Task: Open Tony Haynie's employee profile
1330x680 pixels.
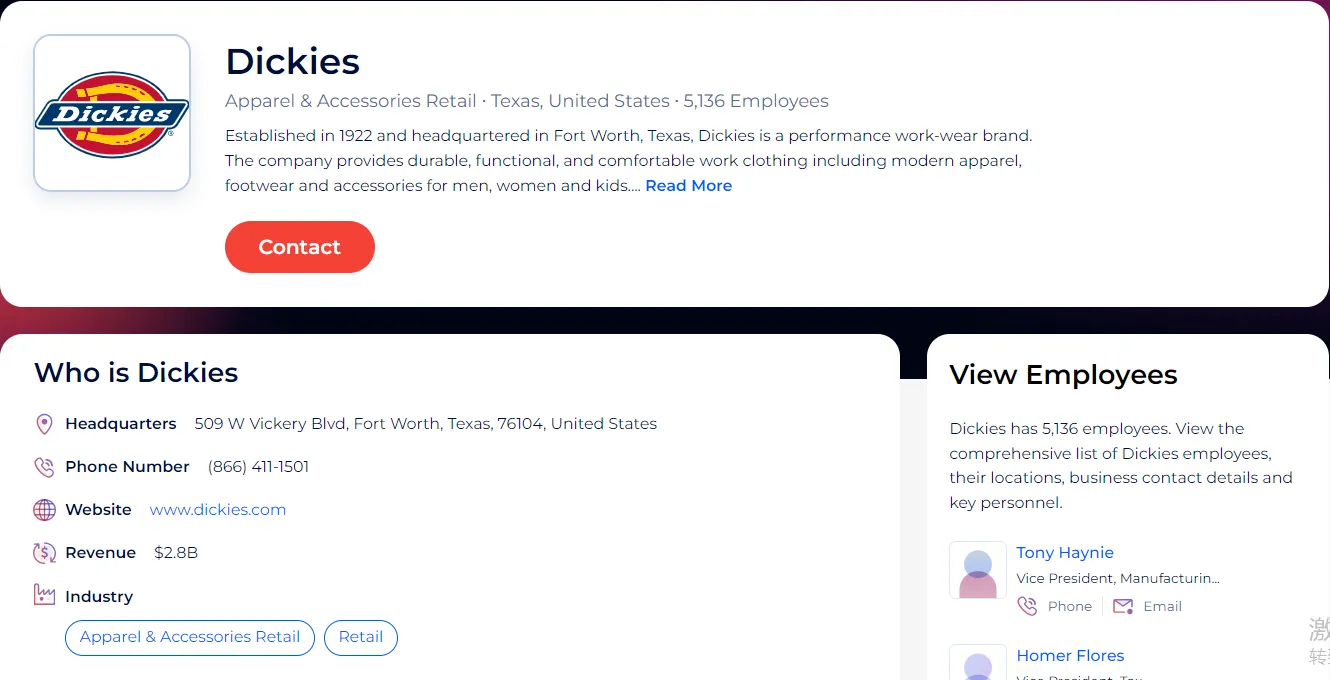Action: point(1064,553)
